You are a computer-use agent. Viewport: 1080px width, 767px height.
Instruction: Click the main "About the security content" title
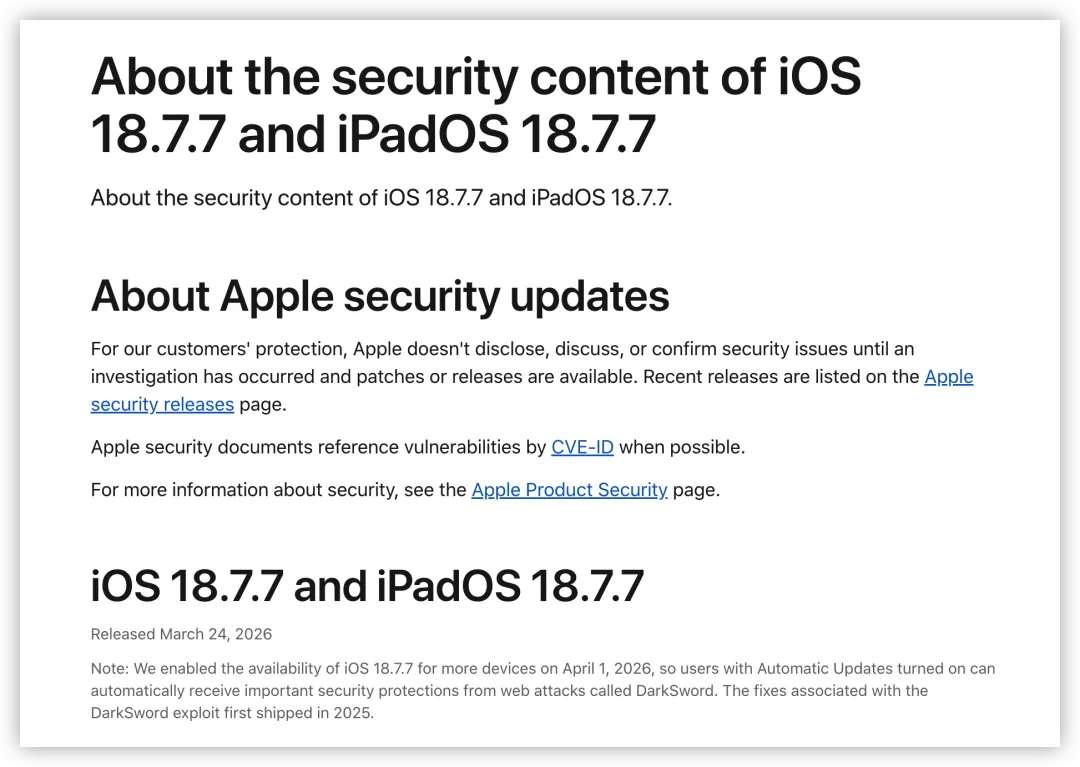[x=476, y=104]
